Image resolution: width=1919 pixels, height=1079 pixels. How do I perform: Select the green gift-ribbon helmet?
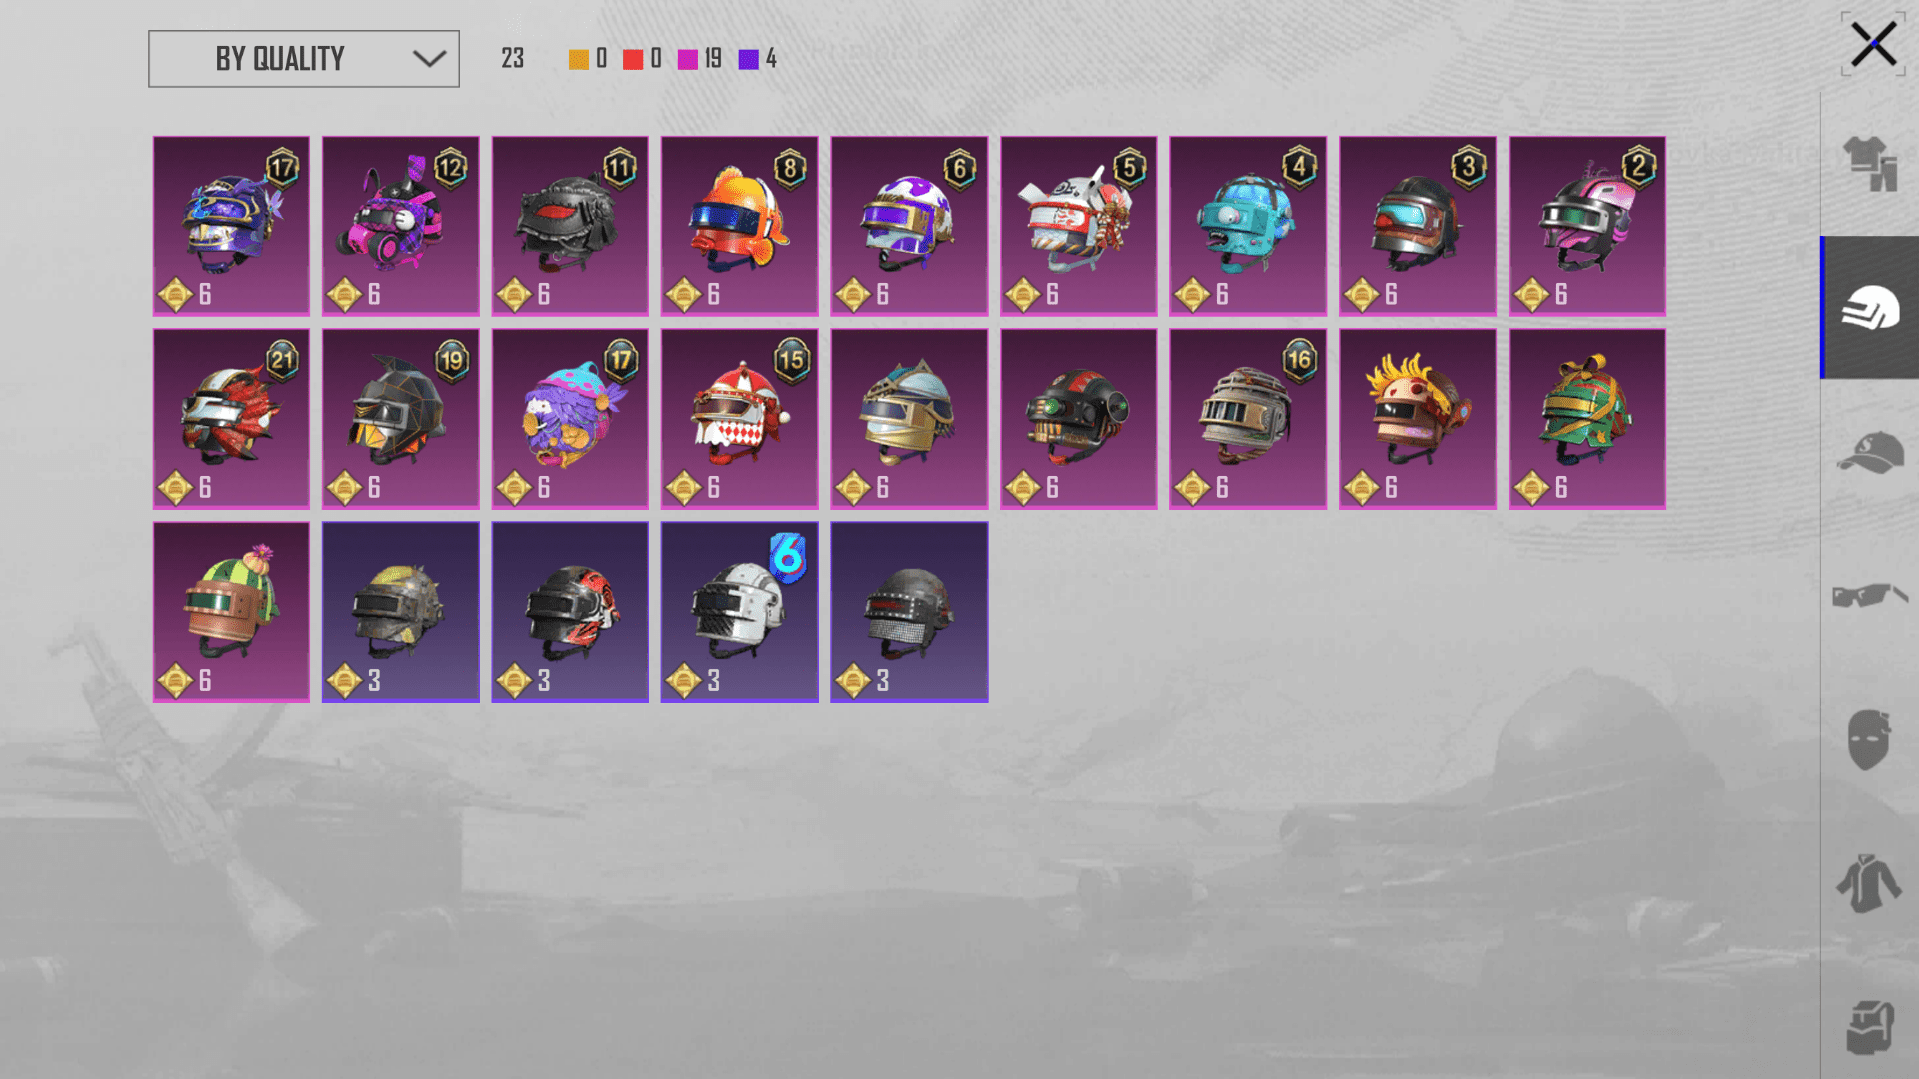[x=1587, y=419]
